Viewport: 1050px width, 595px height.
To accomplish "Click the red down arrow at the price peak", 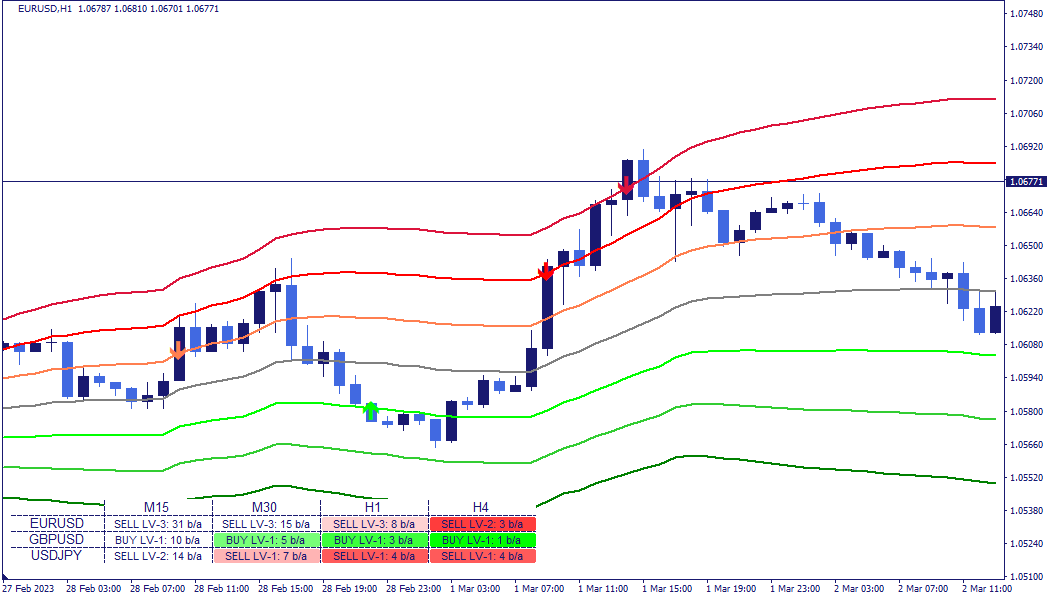I will (x=626, y=187).
